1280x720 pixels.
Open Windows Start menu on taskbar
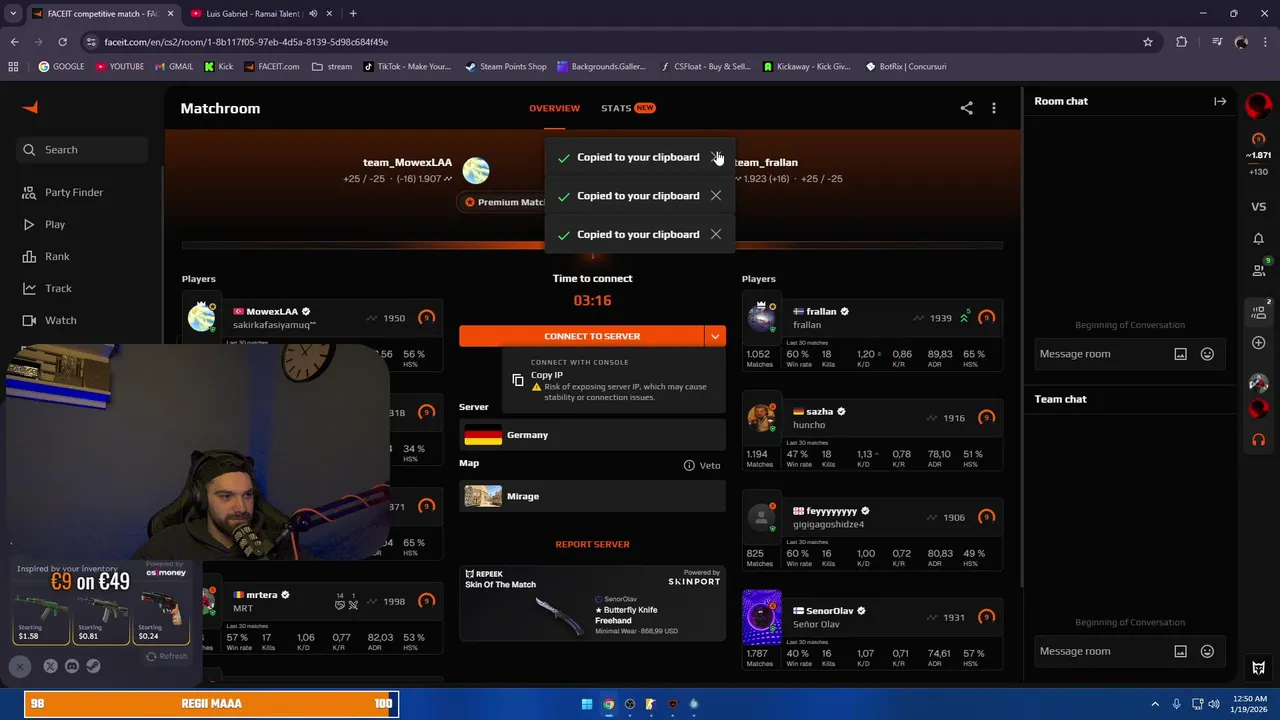pos(587,704)
